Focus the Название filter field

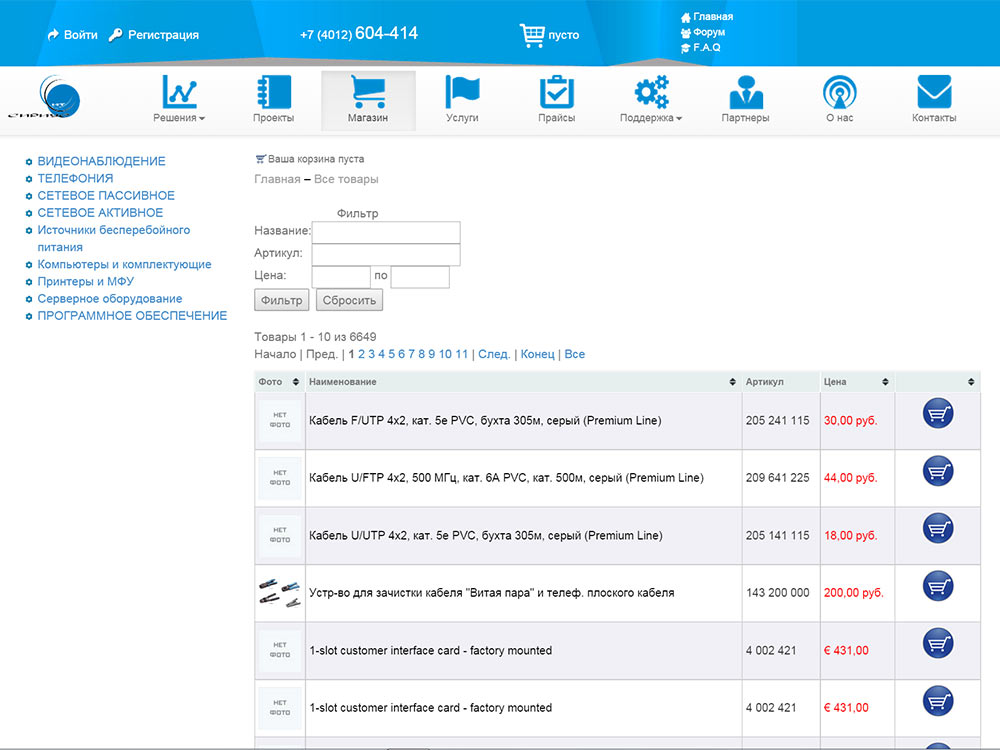(x=386, y=232)
